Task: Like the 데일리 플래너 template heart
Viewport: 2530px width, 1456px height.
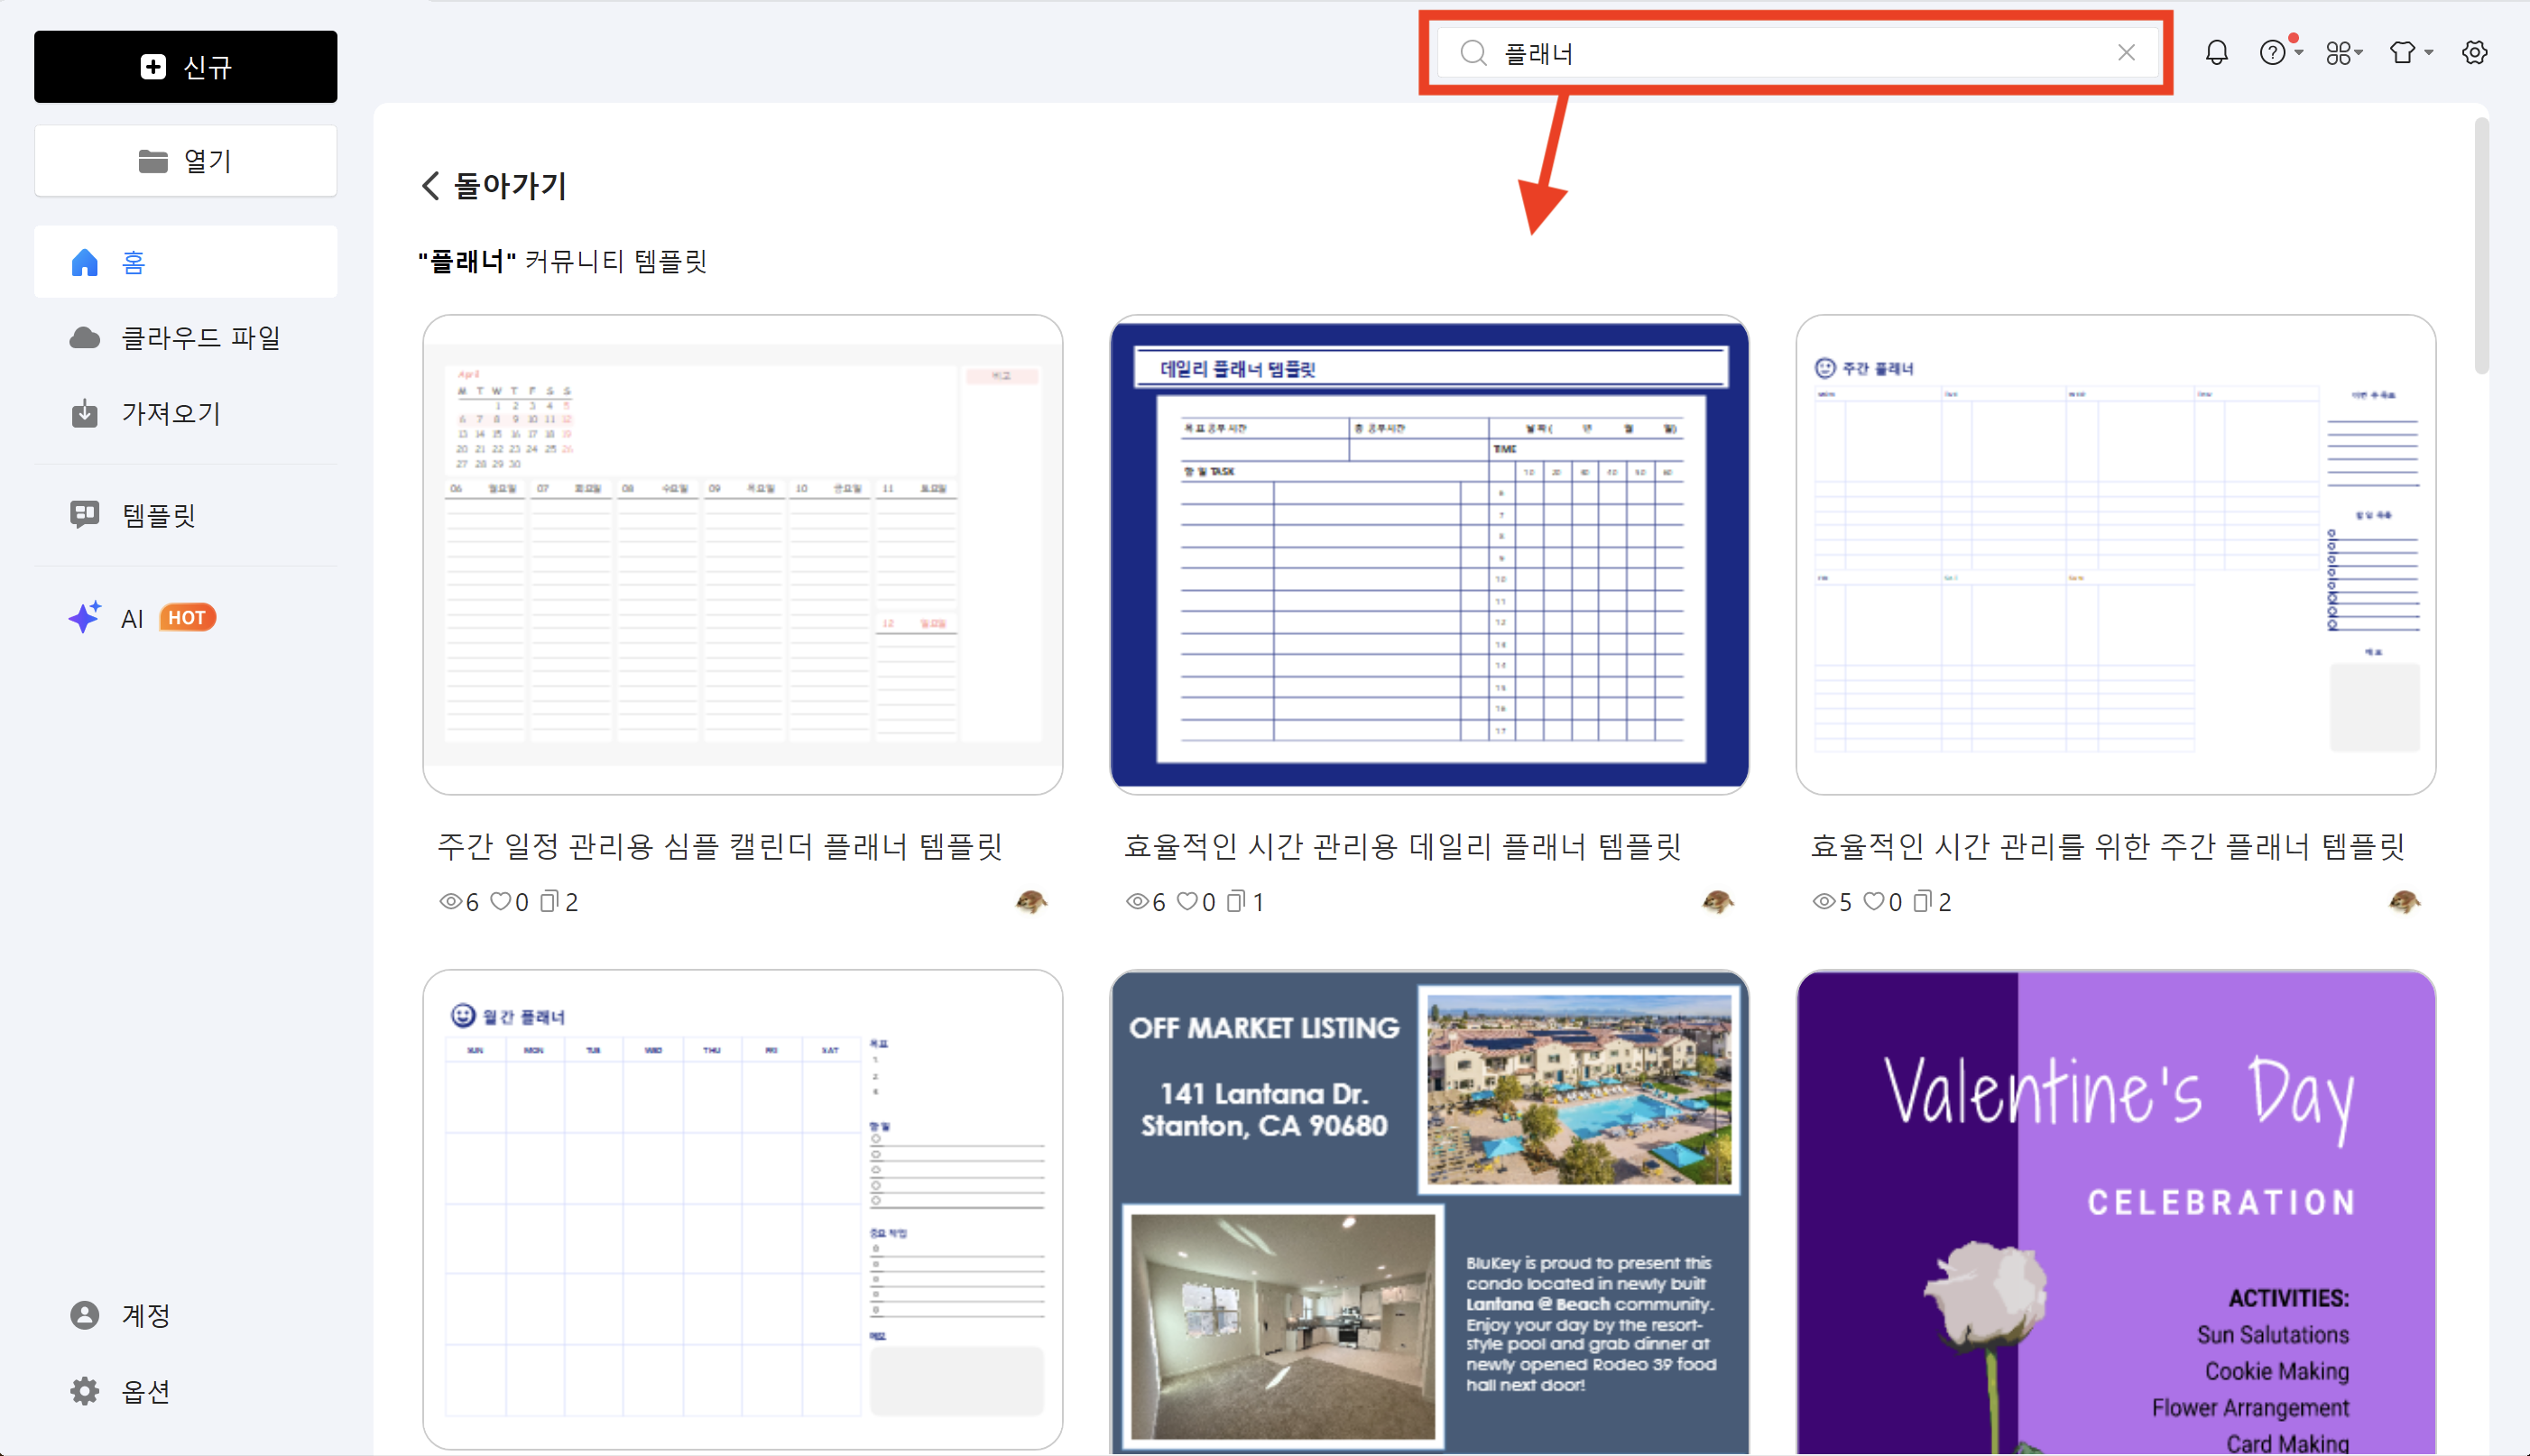Action: pyautogui.click(x=1187, y=902)
